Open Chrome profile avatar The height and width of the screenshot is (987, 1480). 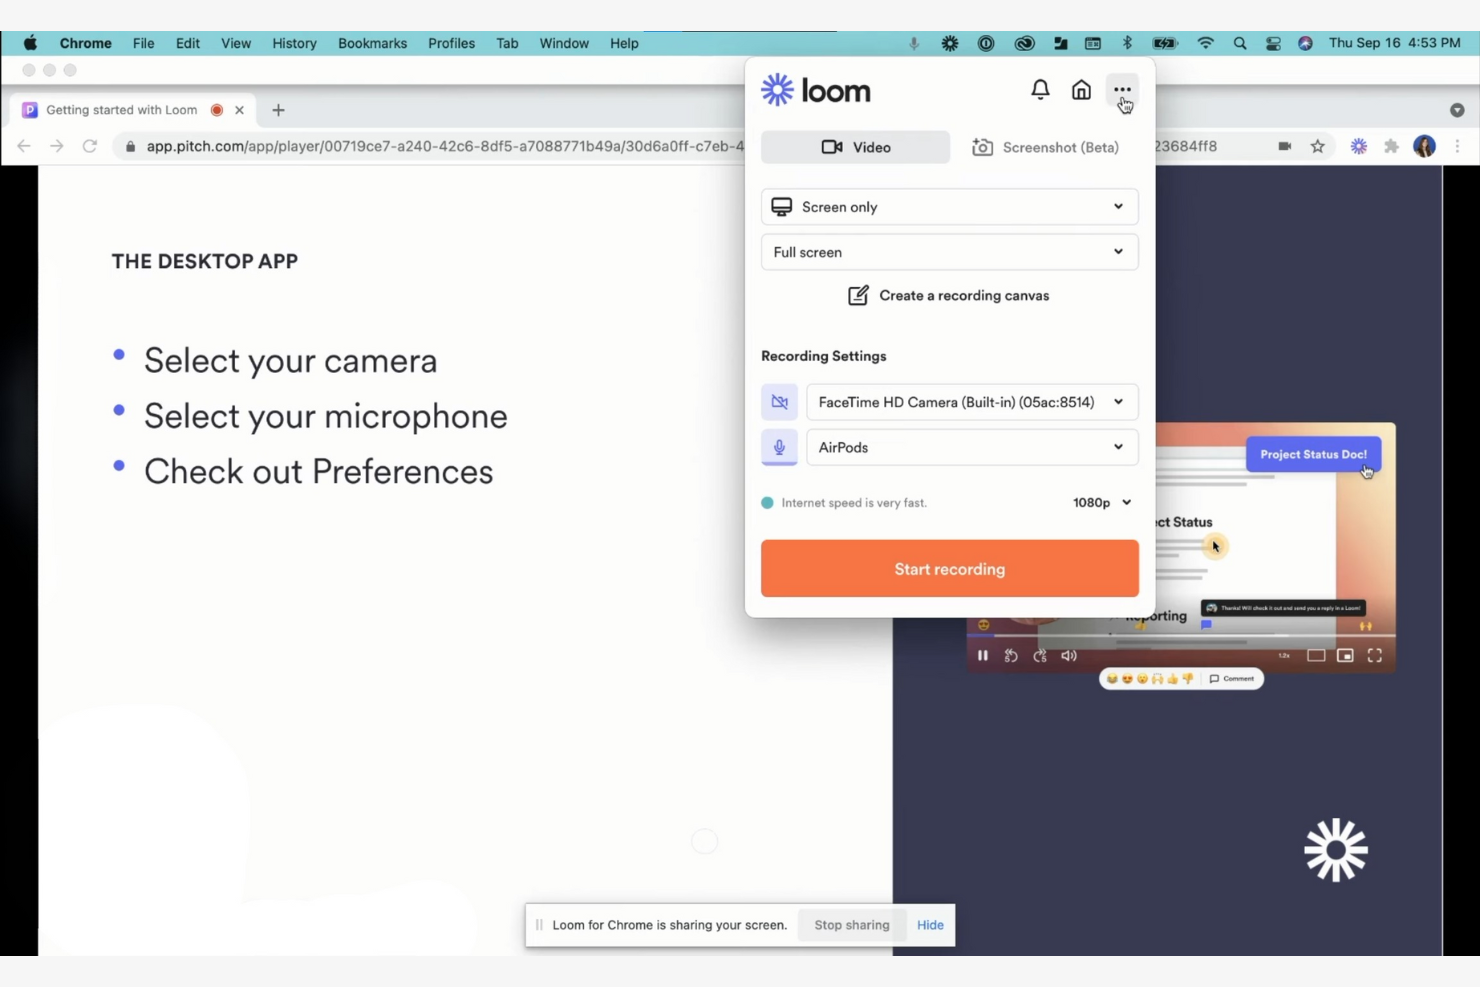click(x=1424, y=146)
